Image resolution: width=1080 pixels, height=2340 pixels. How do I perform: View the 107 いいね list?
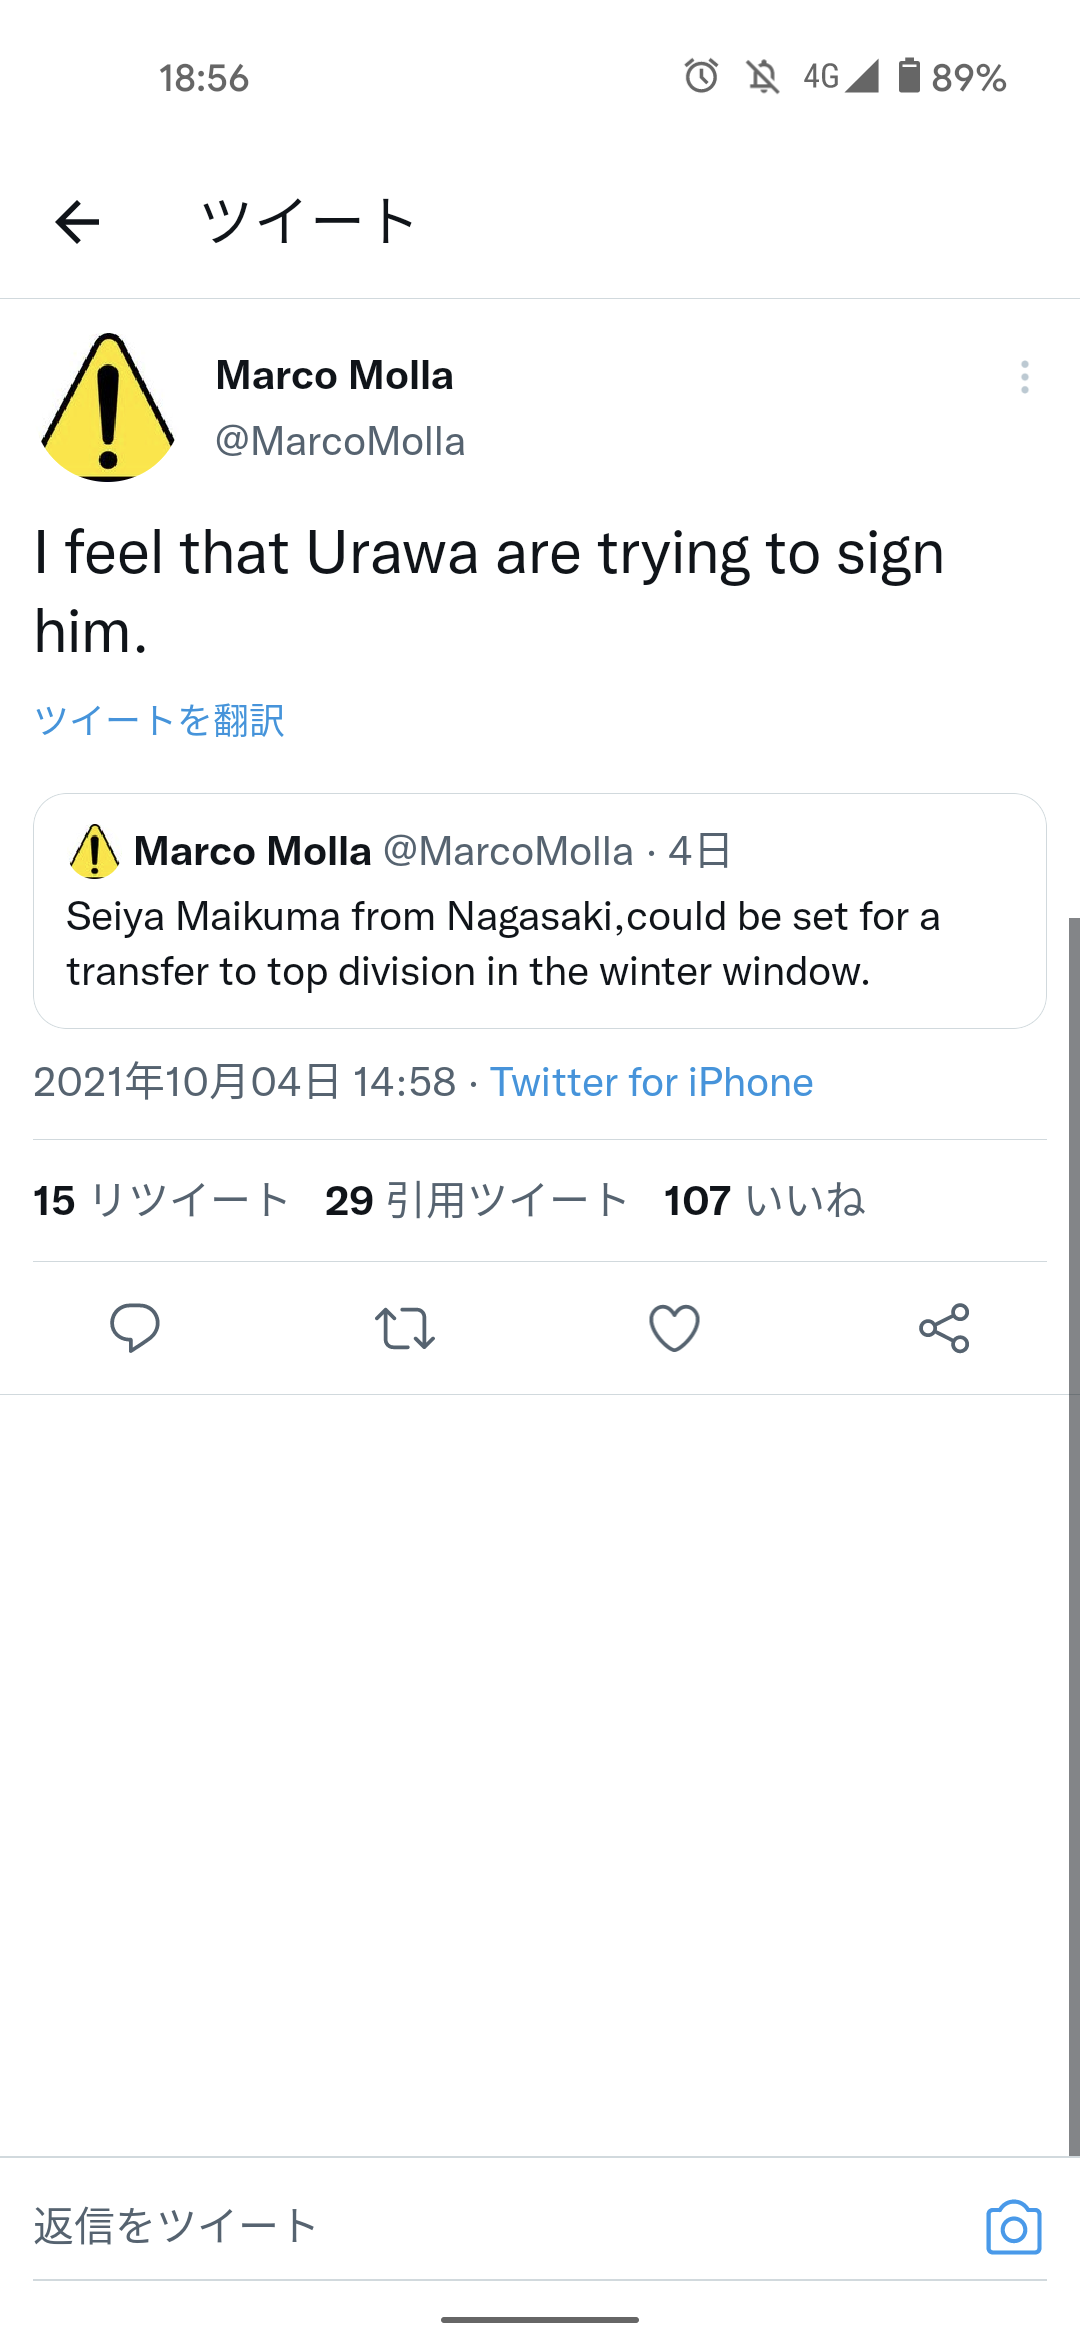tap(764, 1200)
